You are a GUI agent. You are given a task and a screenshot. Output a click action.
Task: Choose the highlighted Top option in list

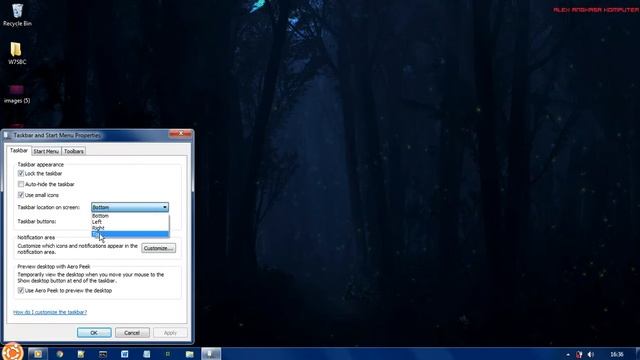click(130, 234)
